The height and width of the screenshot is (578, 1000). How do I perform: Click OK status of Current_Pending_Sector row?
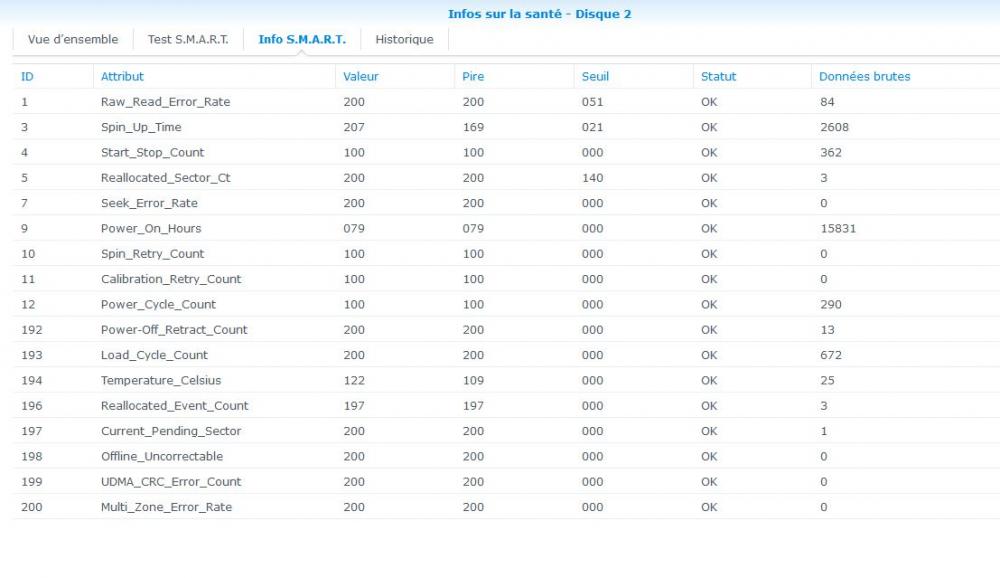(x=709, y=431)
